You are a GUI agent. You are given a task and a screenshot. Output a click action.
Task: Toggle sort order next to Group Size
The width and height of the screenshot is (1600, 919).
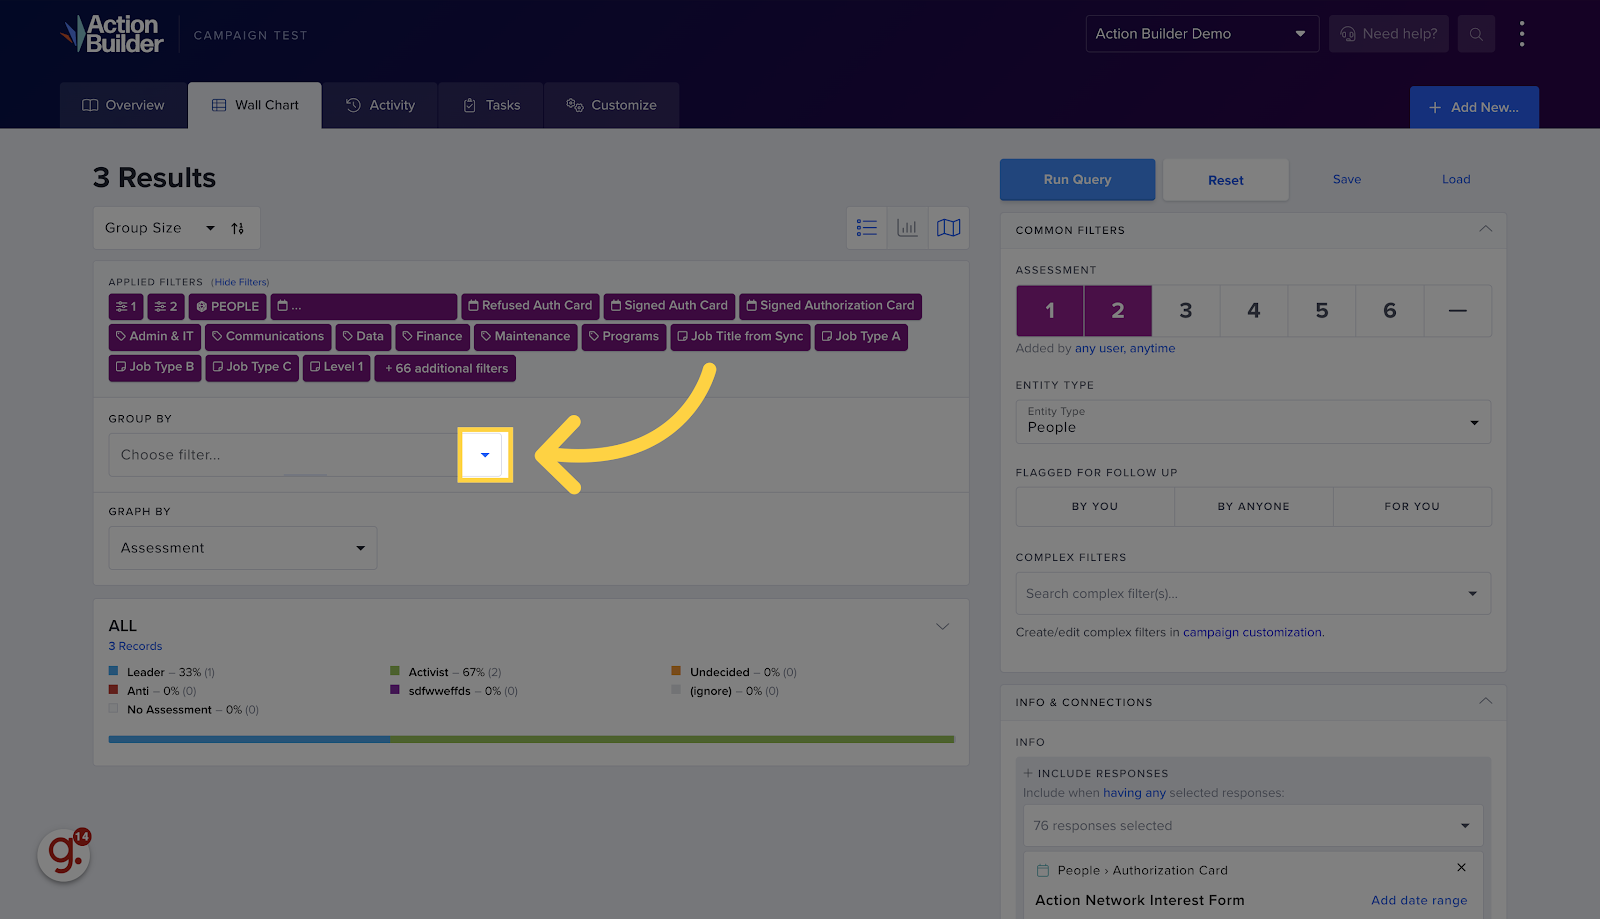[238, 228]
